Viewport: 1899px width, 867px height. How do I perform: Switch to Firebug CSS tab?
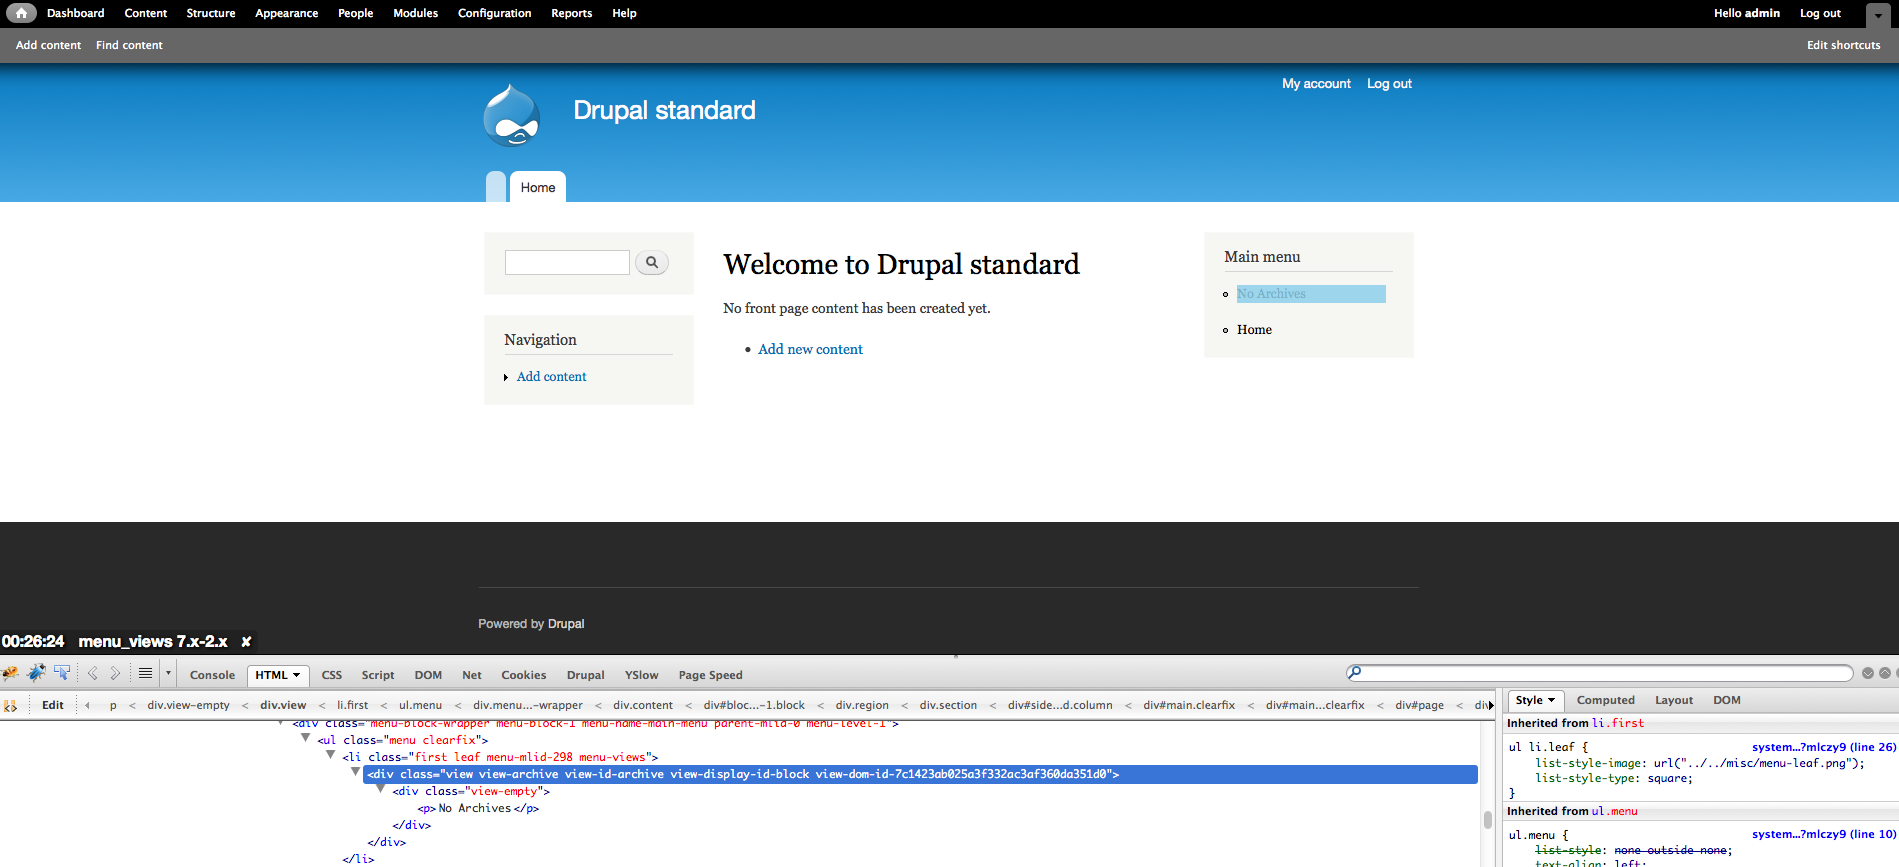click(x=332, y=675)
